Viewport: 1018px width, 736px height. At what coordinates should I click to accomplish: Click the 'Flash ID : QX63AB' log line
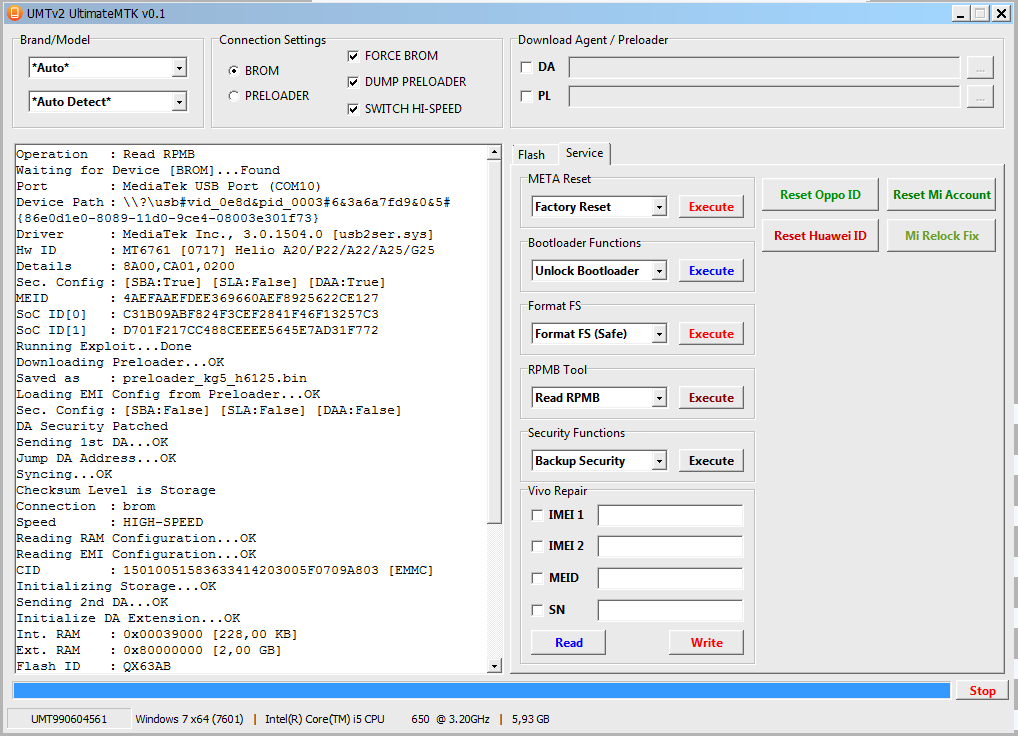(x=93, y=667)
